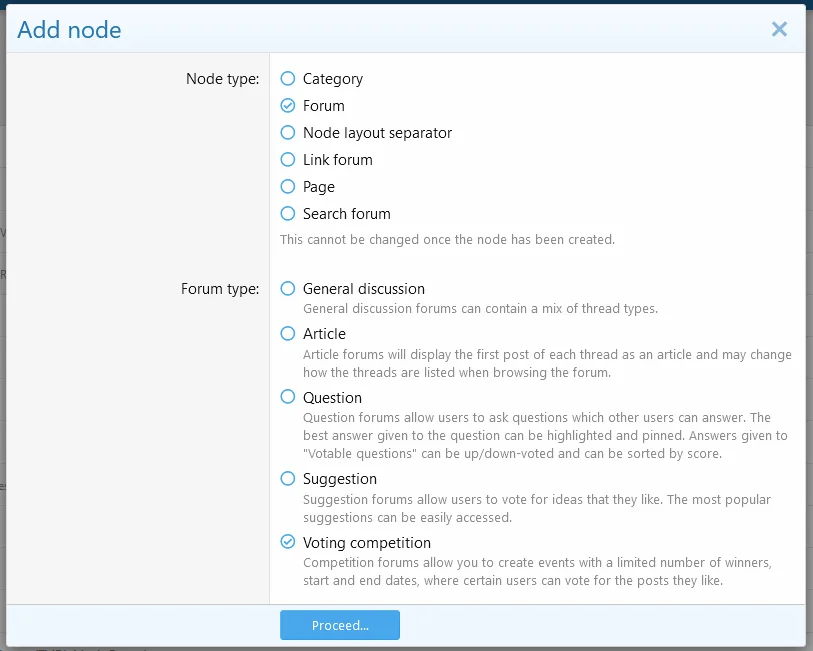Choose the Forum node type option
This screenshot has width=813, height=651.
(x=288, y=106)
